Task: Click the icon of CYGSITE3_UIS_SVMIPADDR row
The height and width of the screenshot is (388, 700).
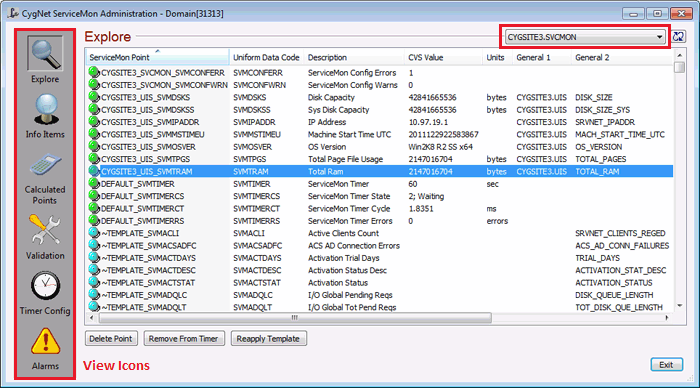Action: [94, 121]
